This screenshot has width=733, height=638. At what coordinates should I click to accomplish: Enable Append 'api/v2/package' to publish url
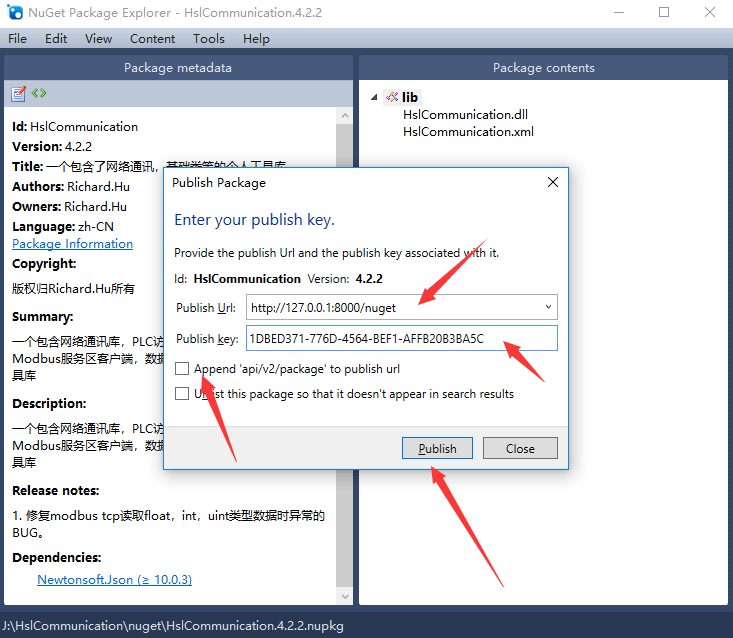pos(182,369)
